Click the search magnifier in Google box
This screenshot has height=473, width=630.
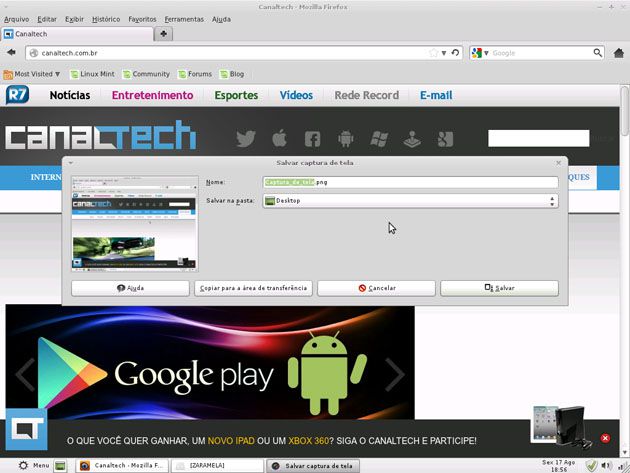pos(597,53)
